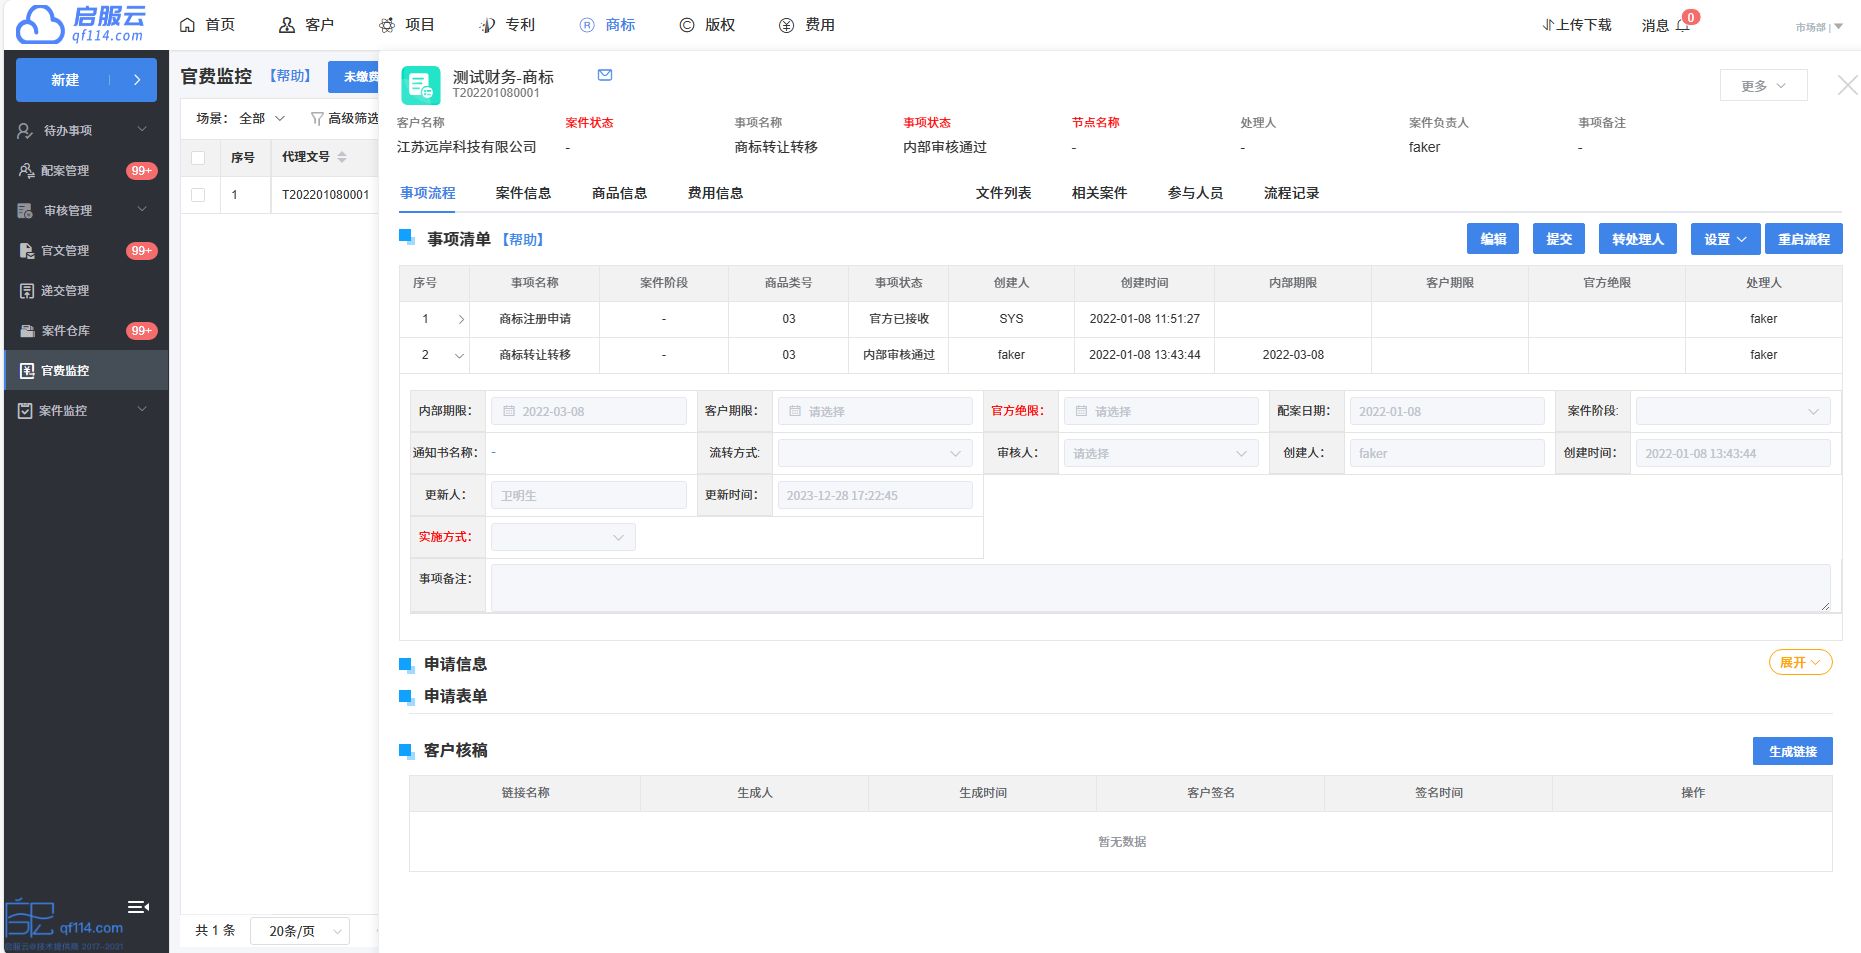Open the 场景 全部 dropdown
1861x953 pixels.
tap(263, 118)
